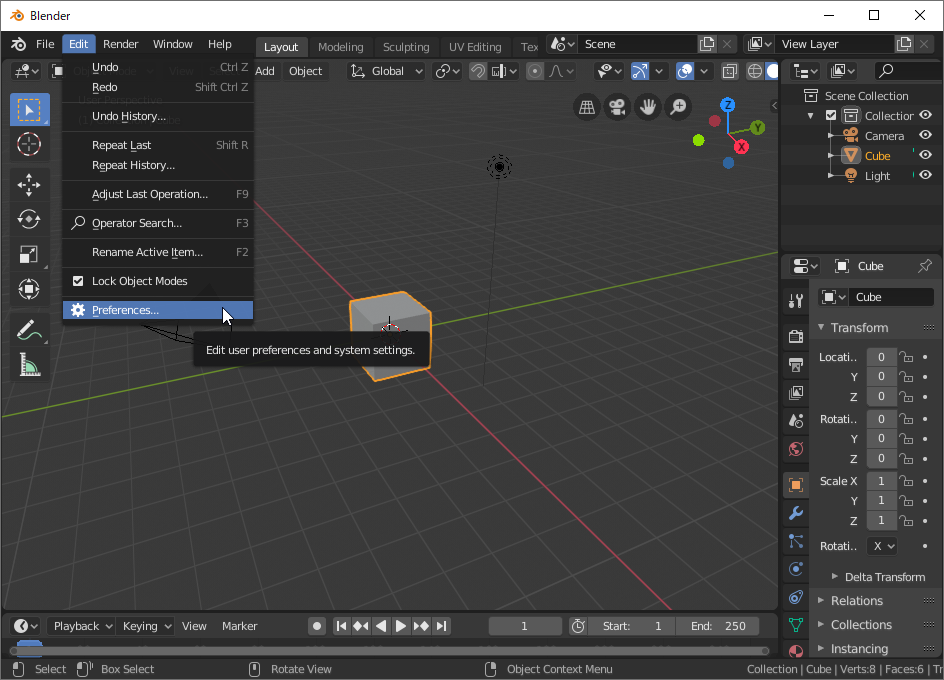
Task: Click the pan view hand icon
Action: [x=648, y=107]
